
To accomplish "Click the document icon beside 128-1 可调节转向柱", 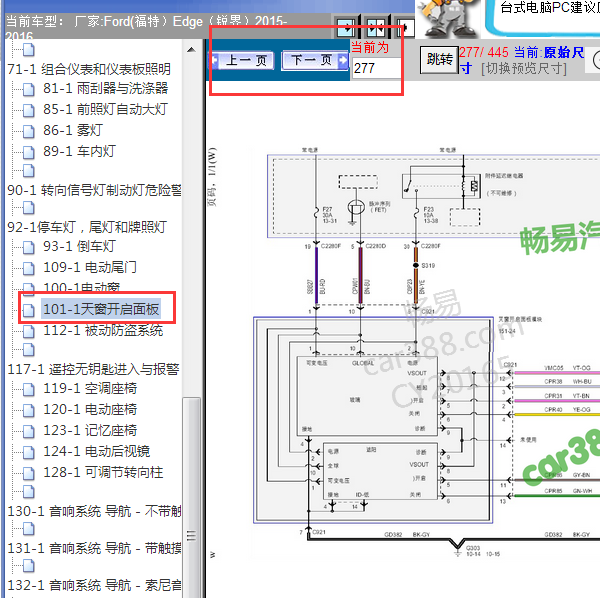I will pos(28,474).
